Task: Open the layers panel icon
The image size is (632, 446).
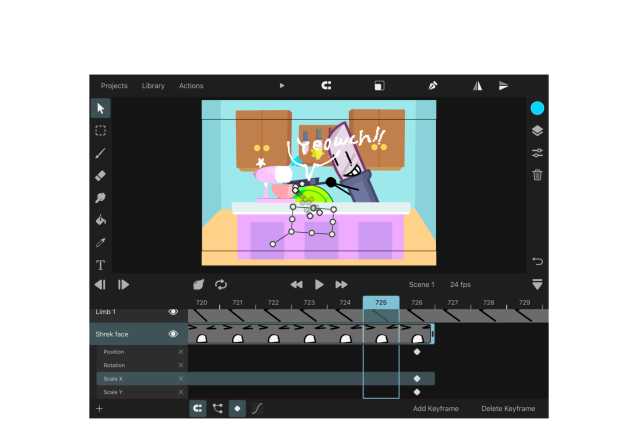Action: [x=537, y=131]
